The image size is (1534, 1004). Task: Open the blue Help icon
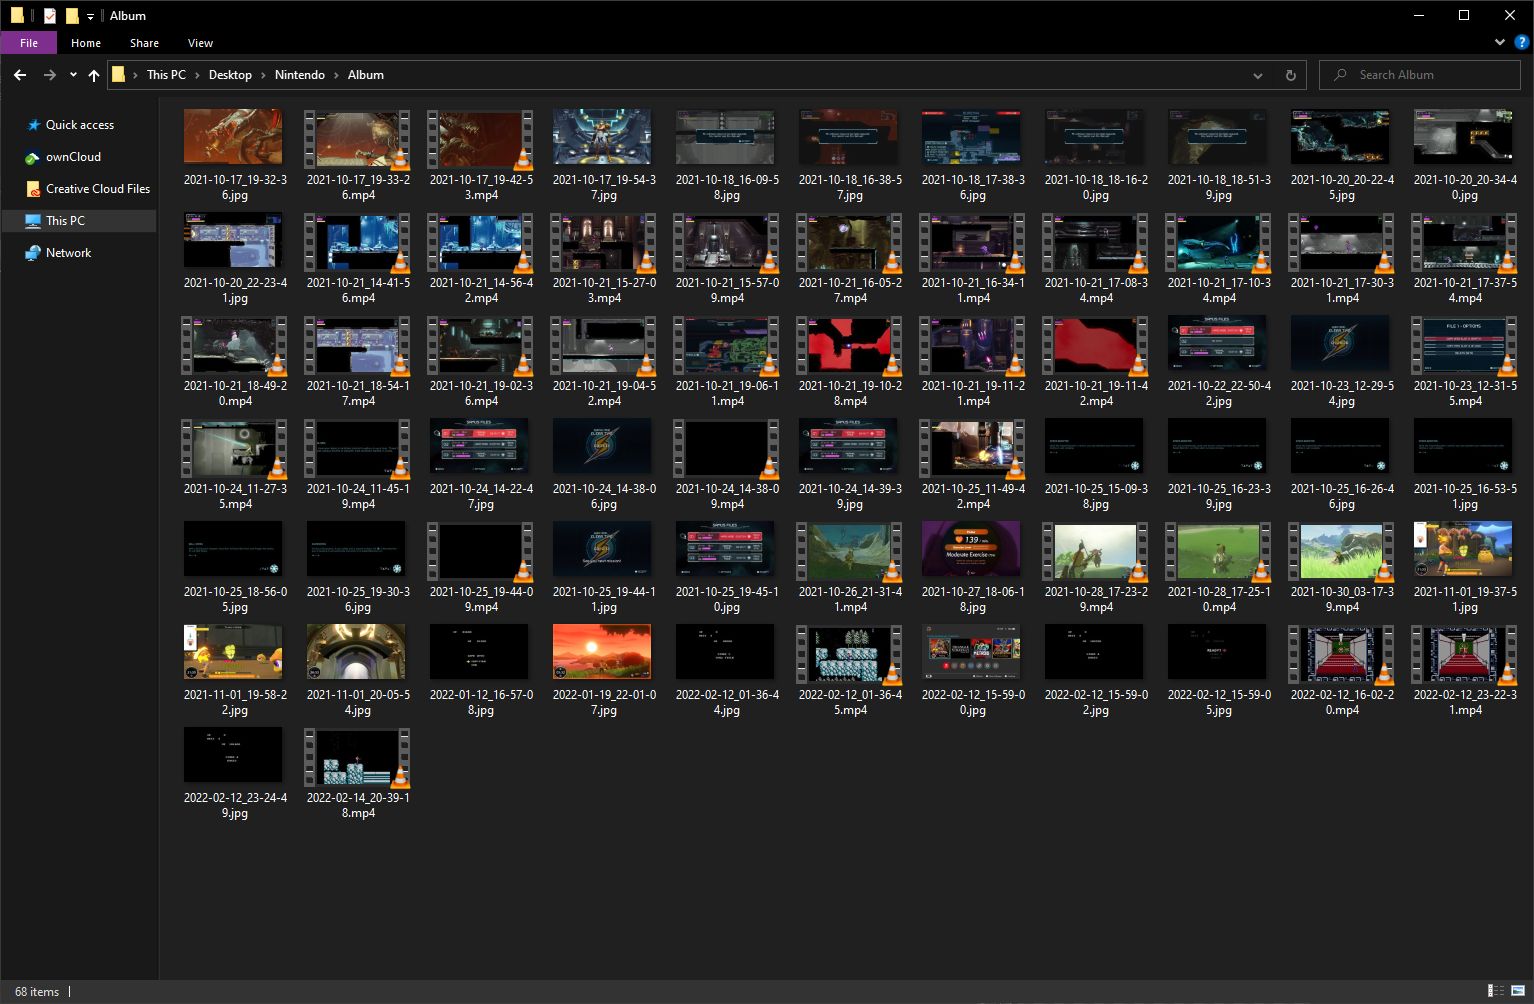pyautogui.click(x=1522, y=43)
